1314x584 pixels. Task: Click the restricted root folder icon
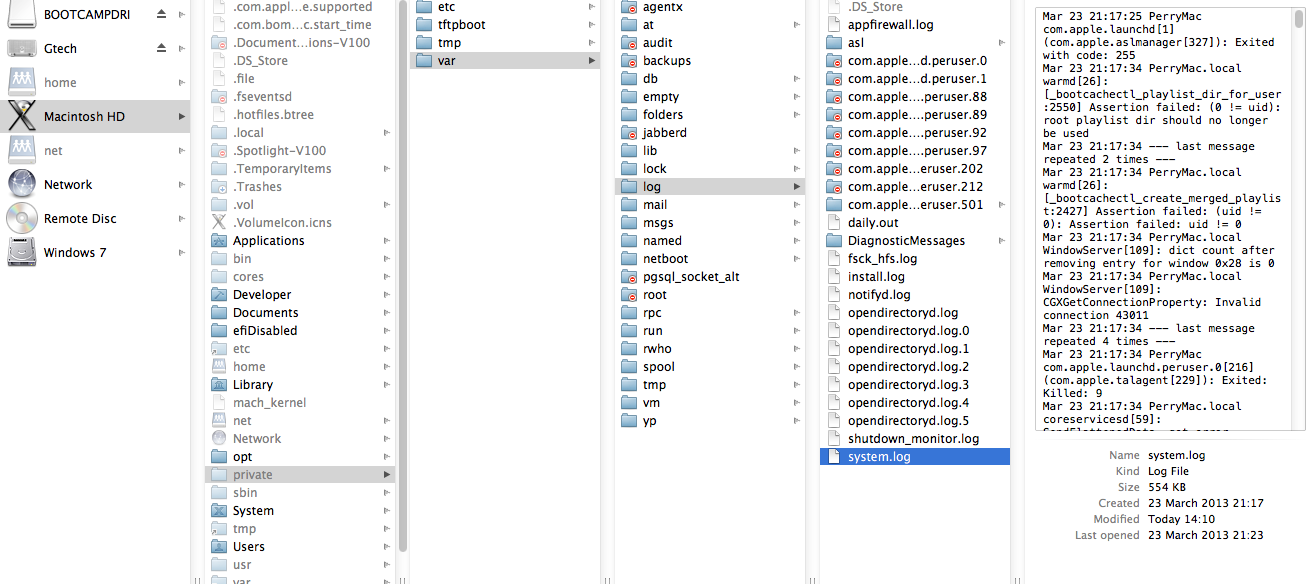coord(629,294)
